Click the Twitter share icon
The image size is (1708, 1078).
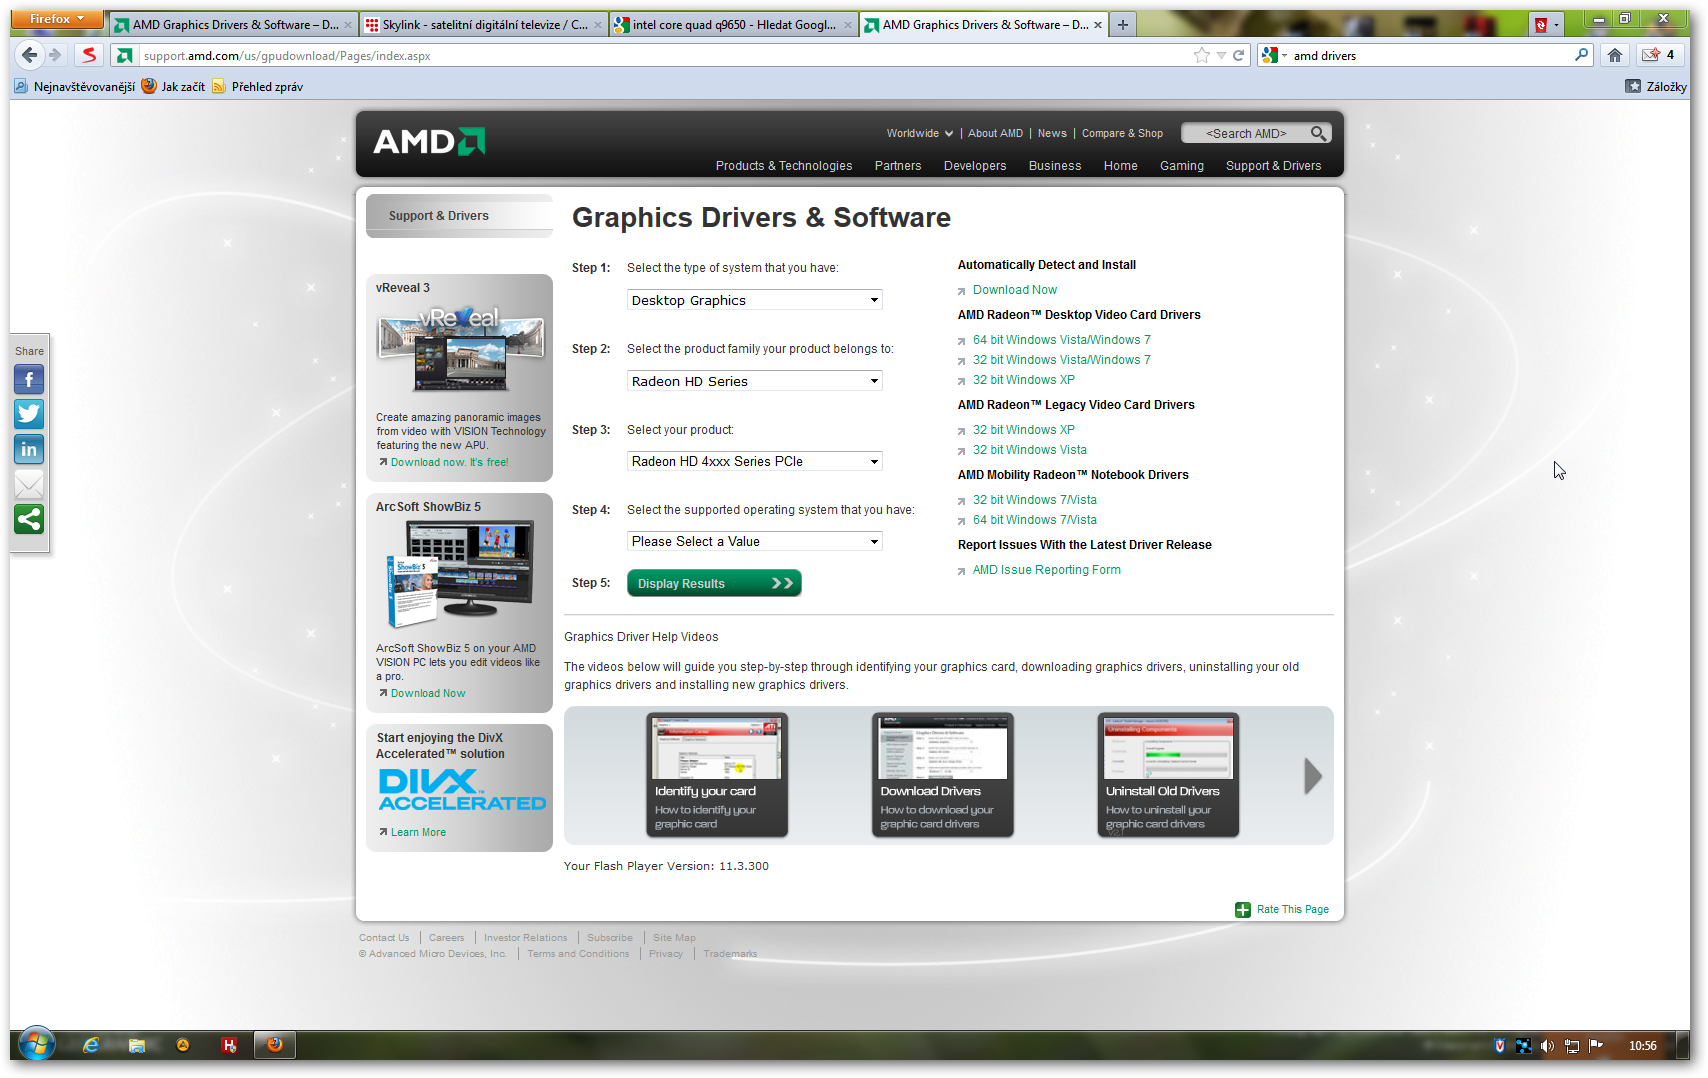pyautogui.click(x=29, y=414)
